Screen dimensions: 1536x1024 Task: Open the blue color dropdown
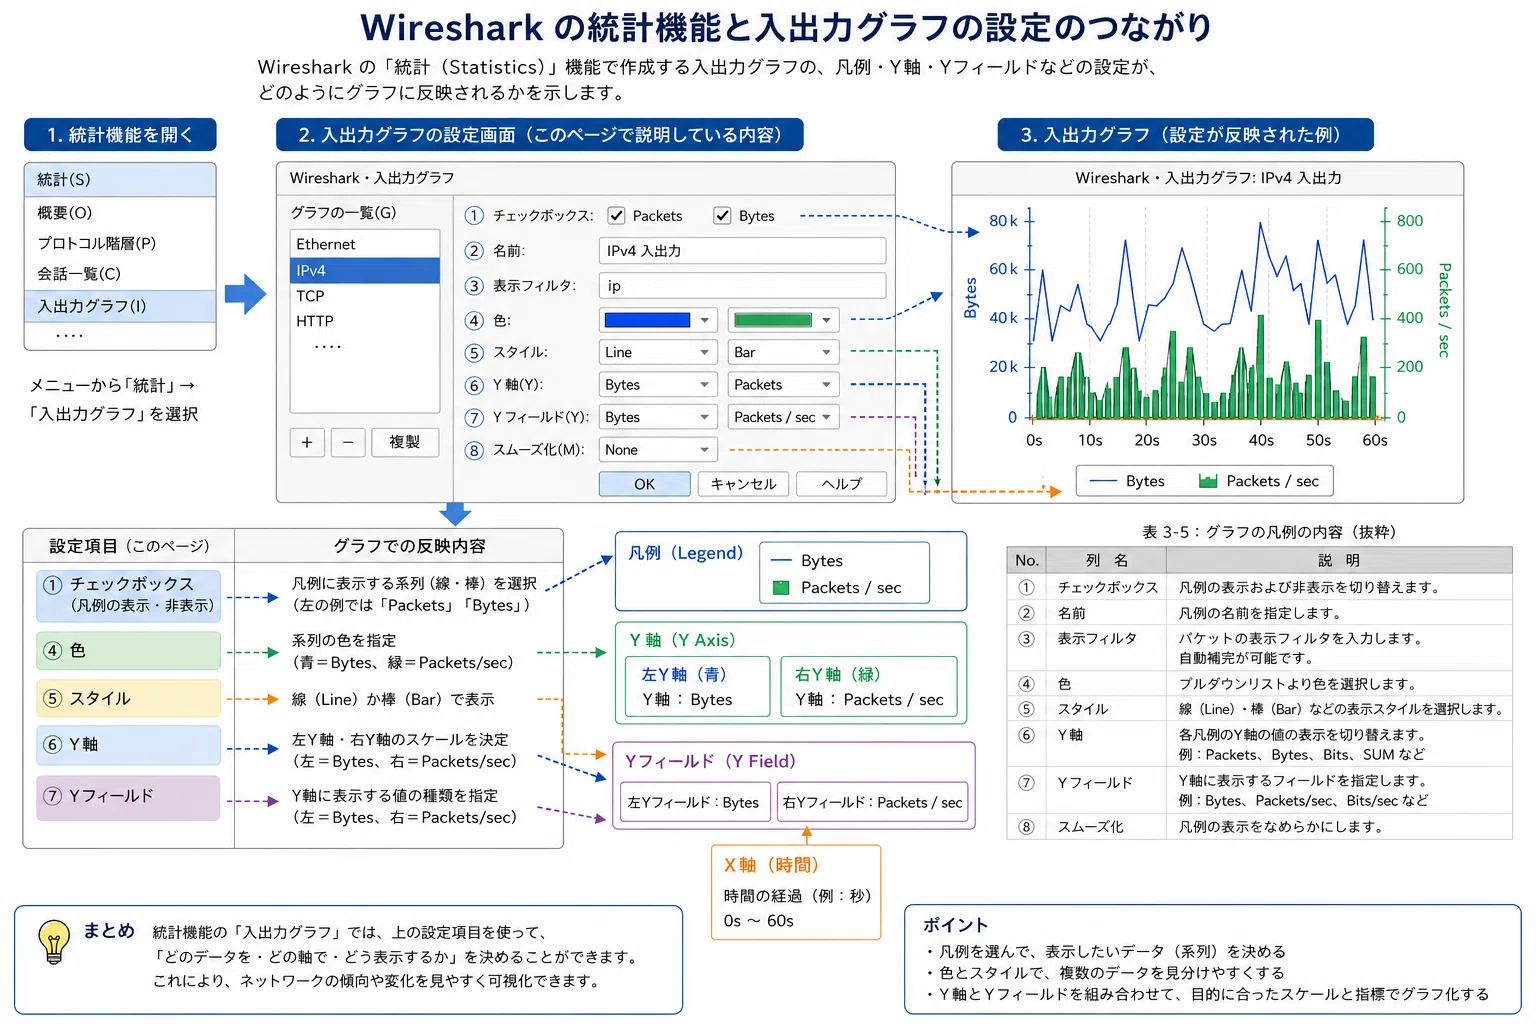[658, 320]
